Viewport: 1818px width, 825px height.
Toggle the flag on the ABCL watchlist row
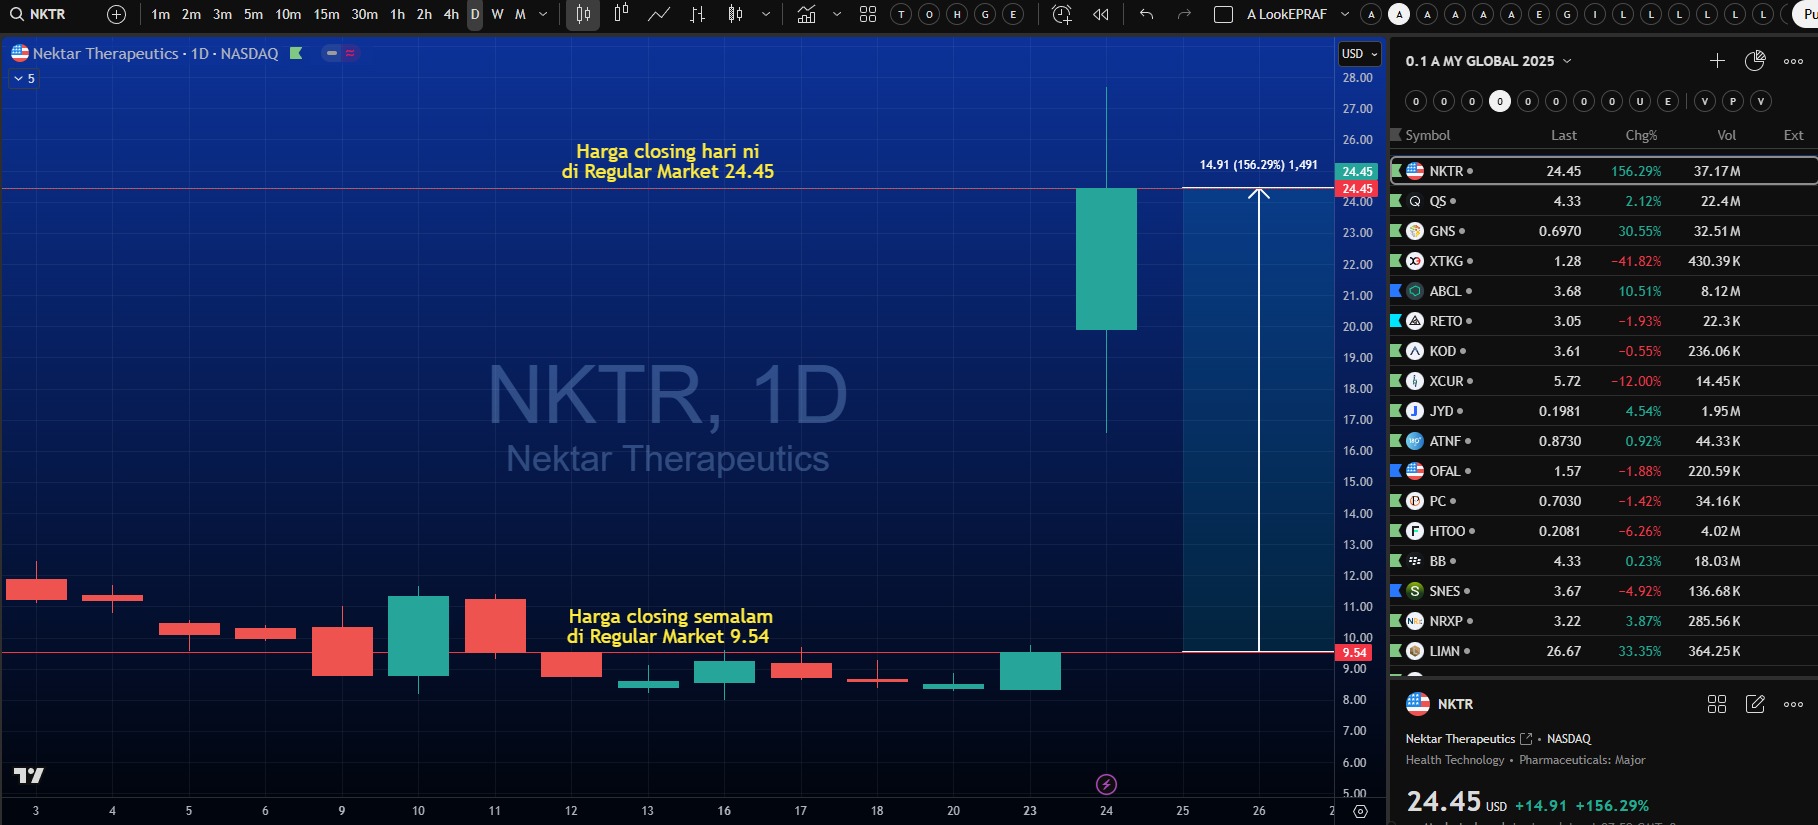(x=1396, y=291)
